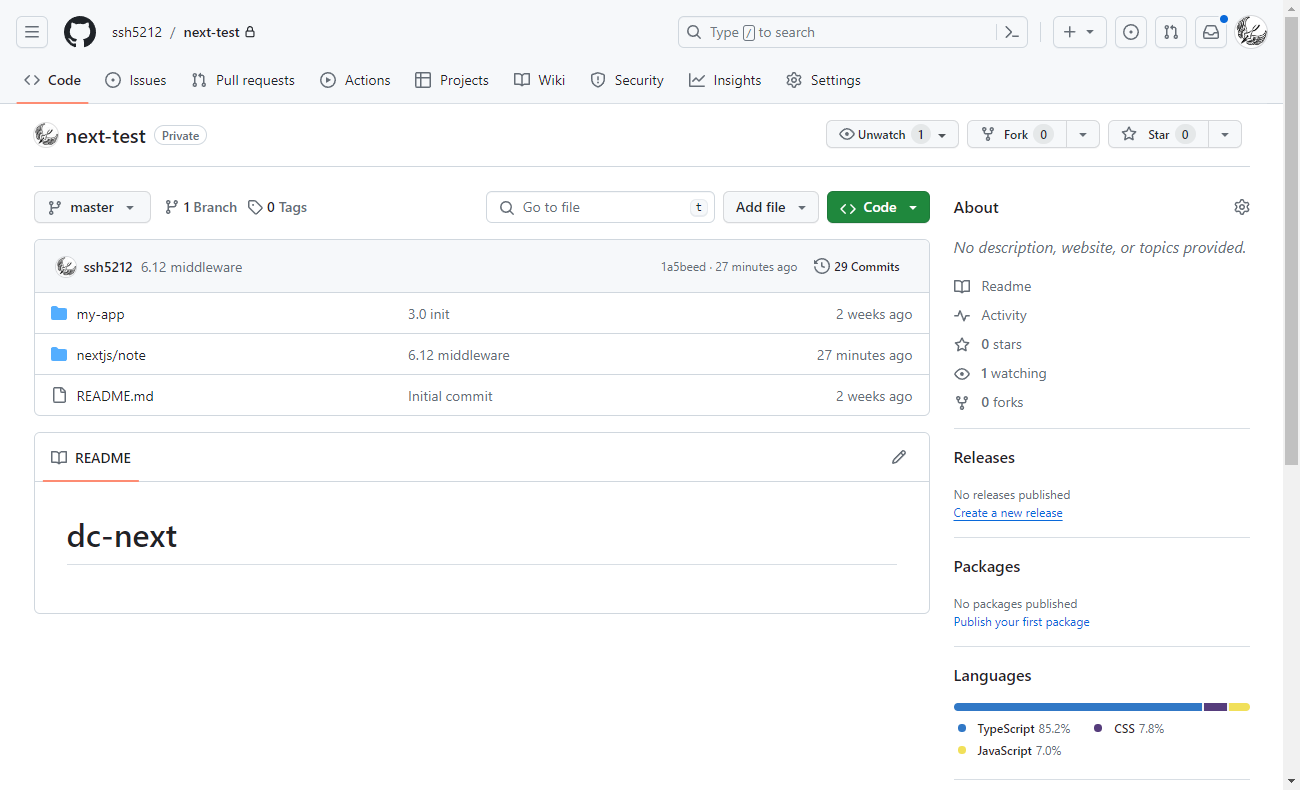Fork the next-test repository
1300x790 pixels.
1017,134
